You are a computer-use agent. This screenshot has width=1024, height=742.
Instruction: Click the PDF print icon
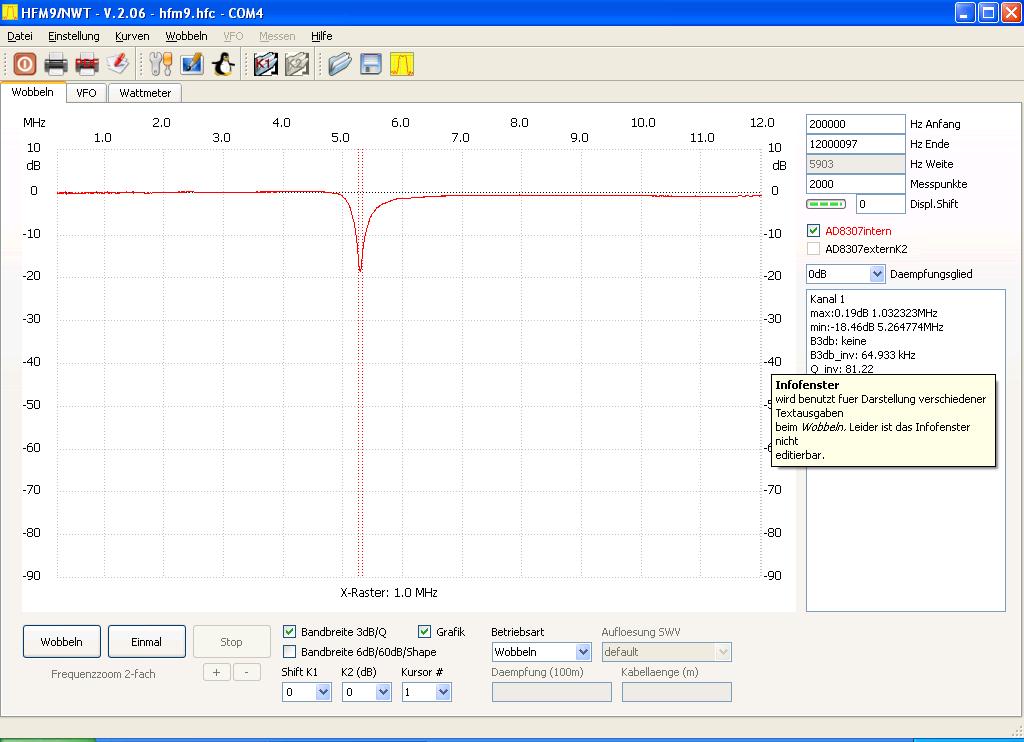point(87,64)
